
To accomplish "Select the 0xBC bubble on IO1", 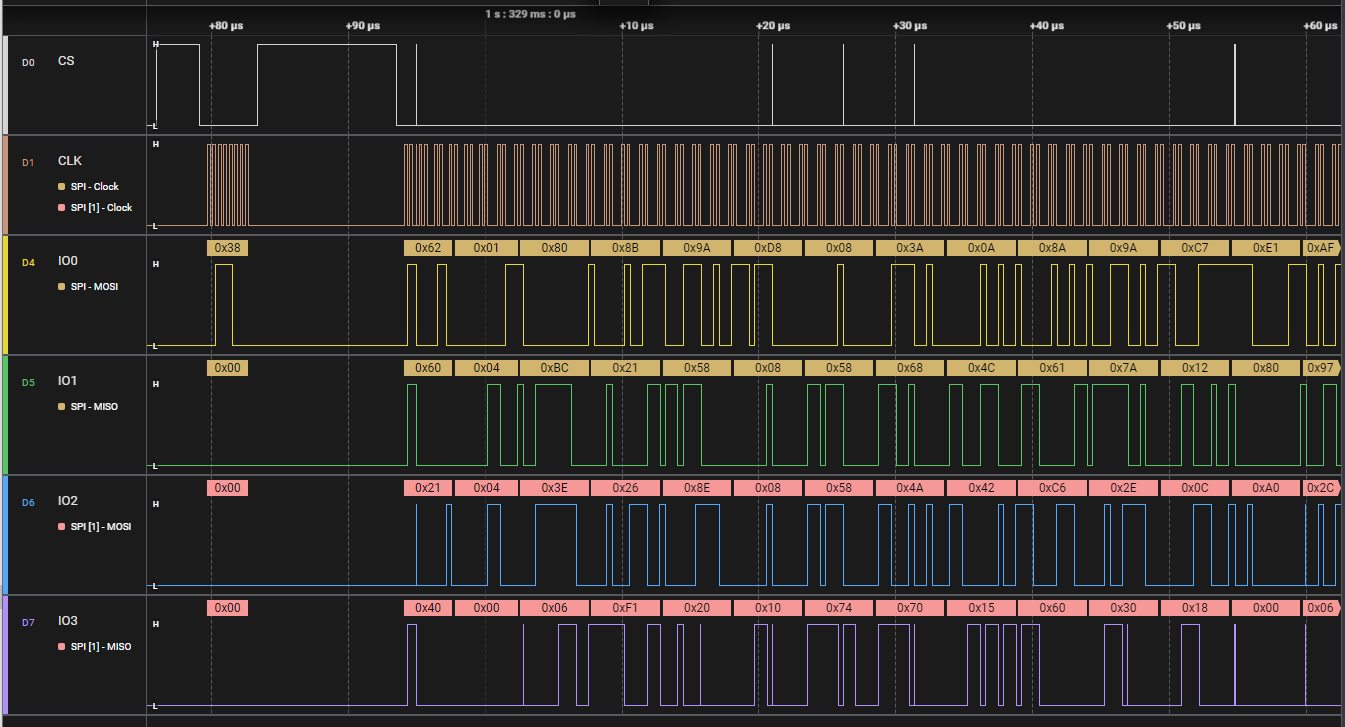I will (x=554, y=368).
